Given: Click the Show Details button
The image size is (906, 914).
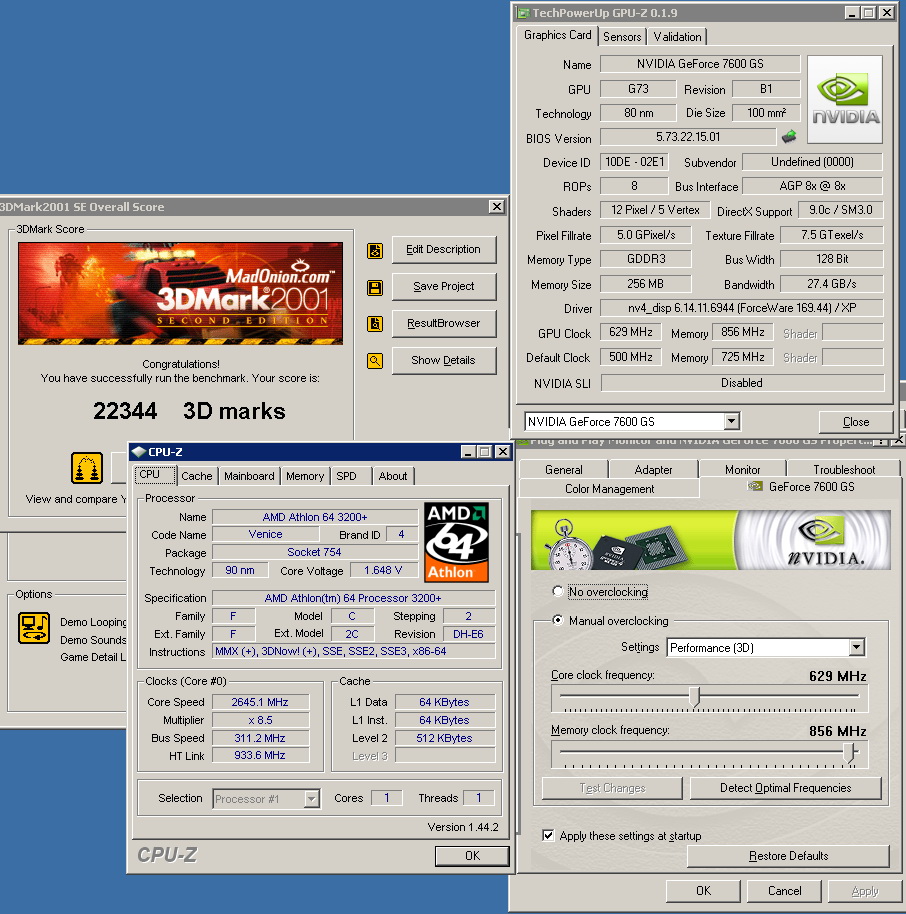Looking at the screenshot, I should (x=444, y=360).
